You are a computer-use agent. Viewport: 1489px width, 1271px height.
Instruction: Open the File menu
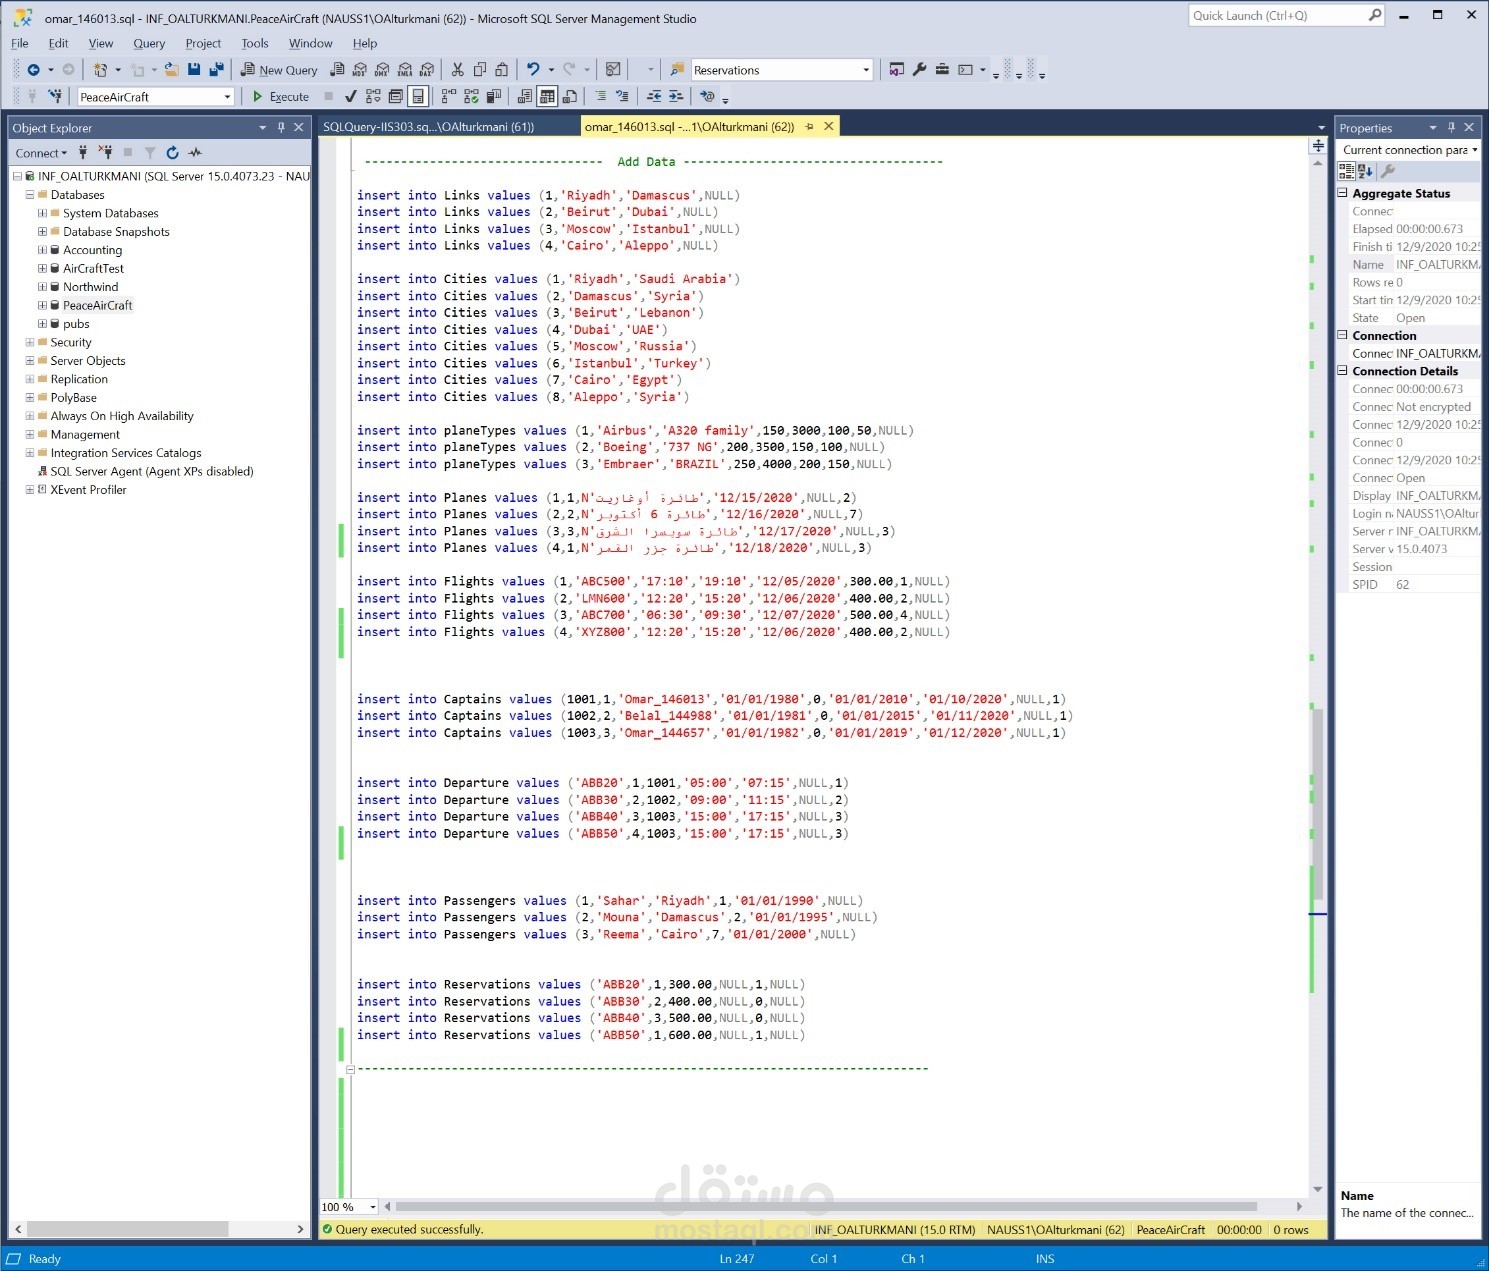(20, 43)
